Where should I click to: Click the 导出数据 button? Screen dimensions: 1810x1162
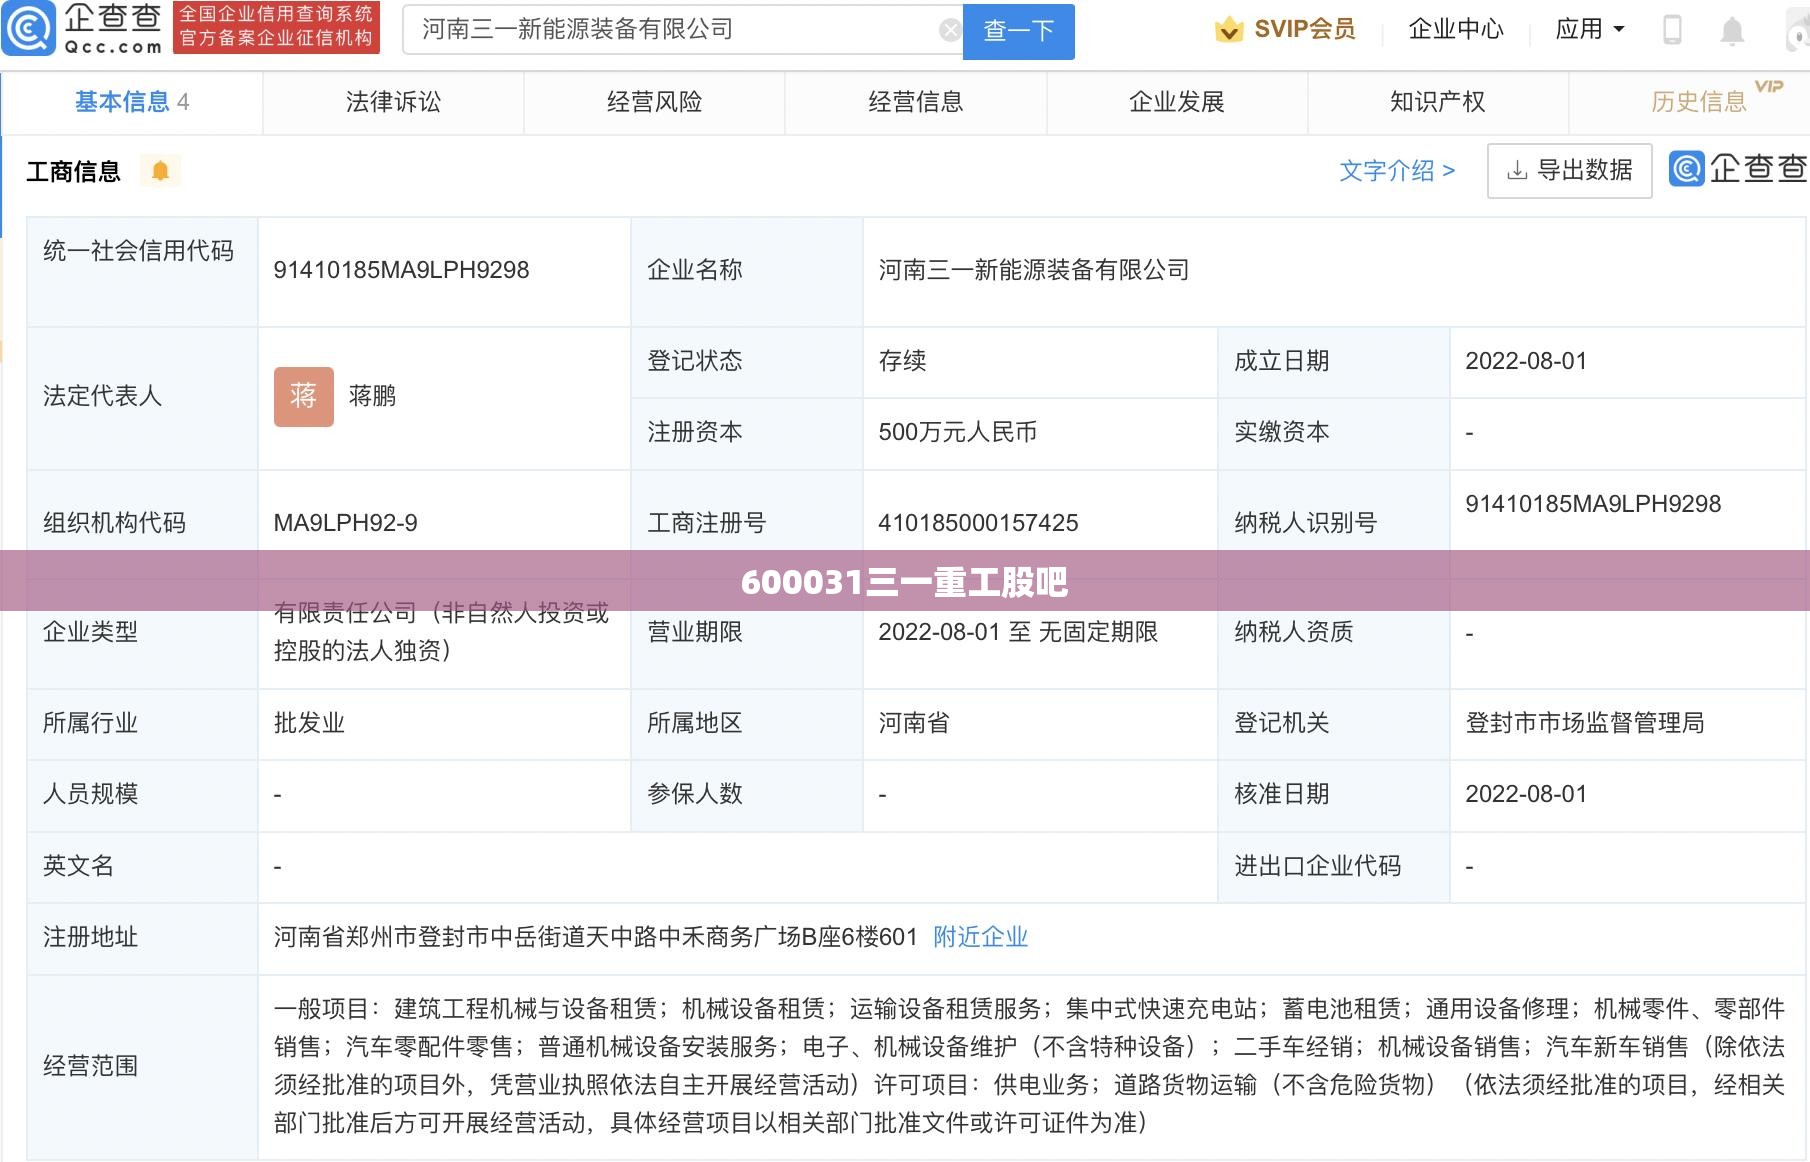(x=1569, y=171)
